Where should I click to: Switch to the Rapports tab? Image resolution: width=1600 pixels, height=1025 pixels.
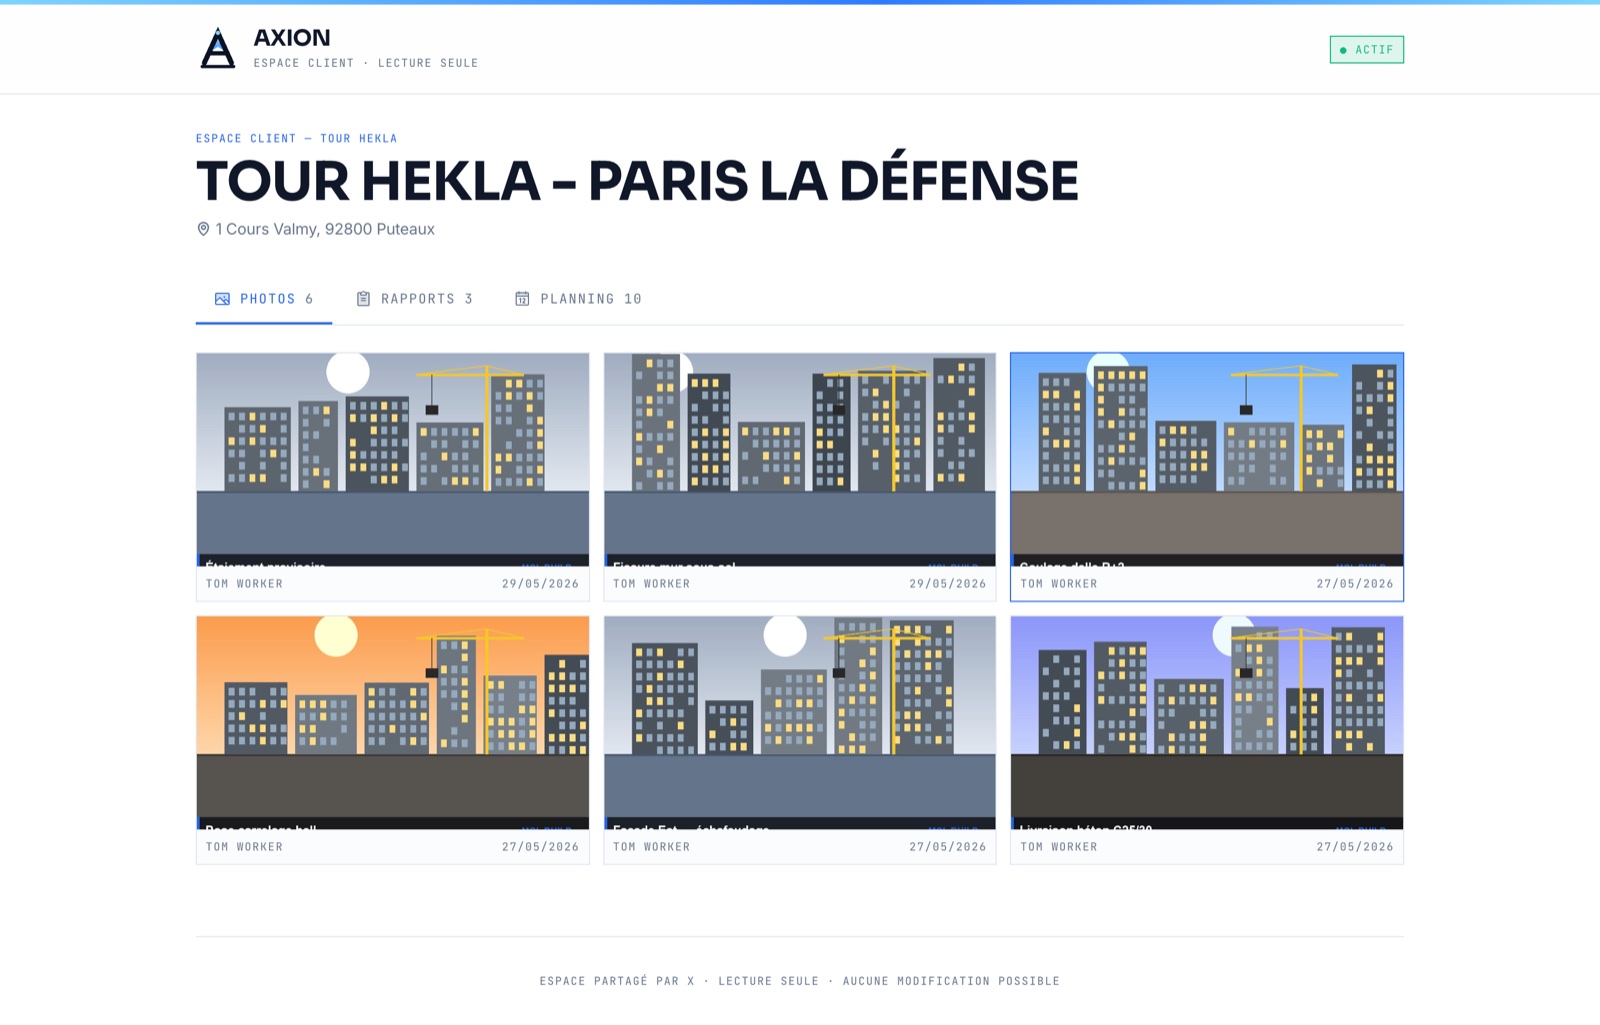pyautogui.click(x=414, y=299)
